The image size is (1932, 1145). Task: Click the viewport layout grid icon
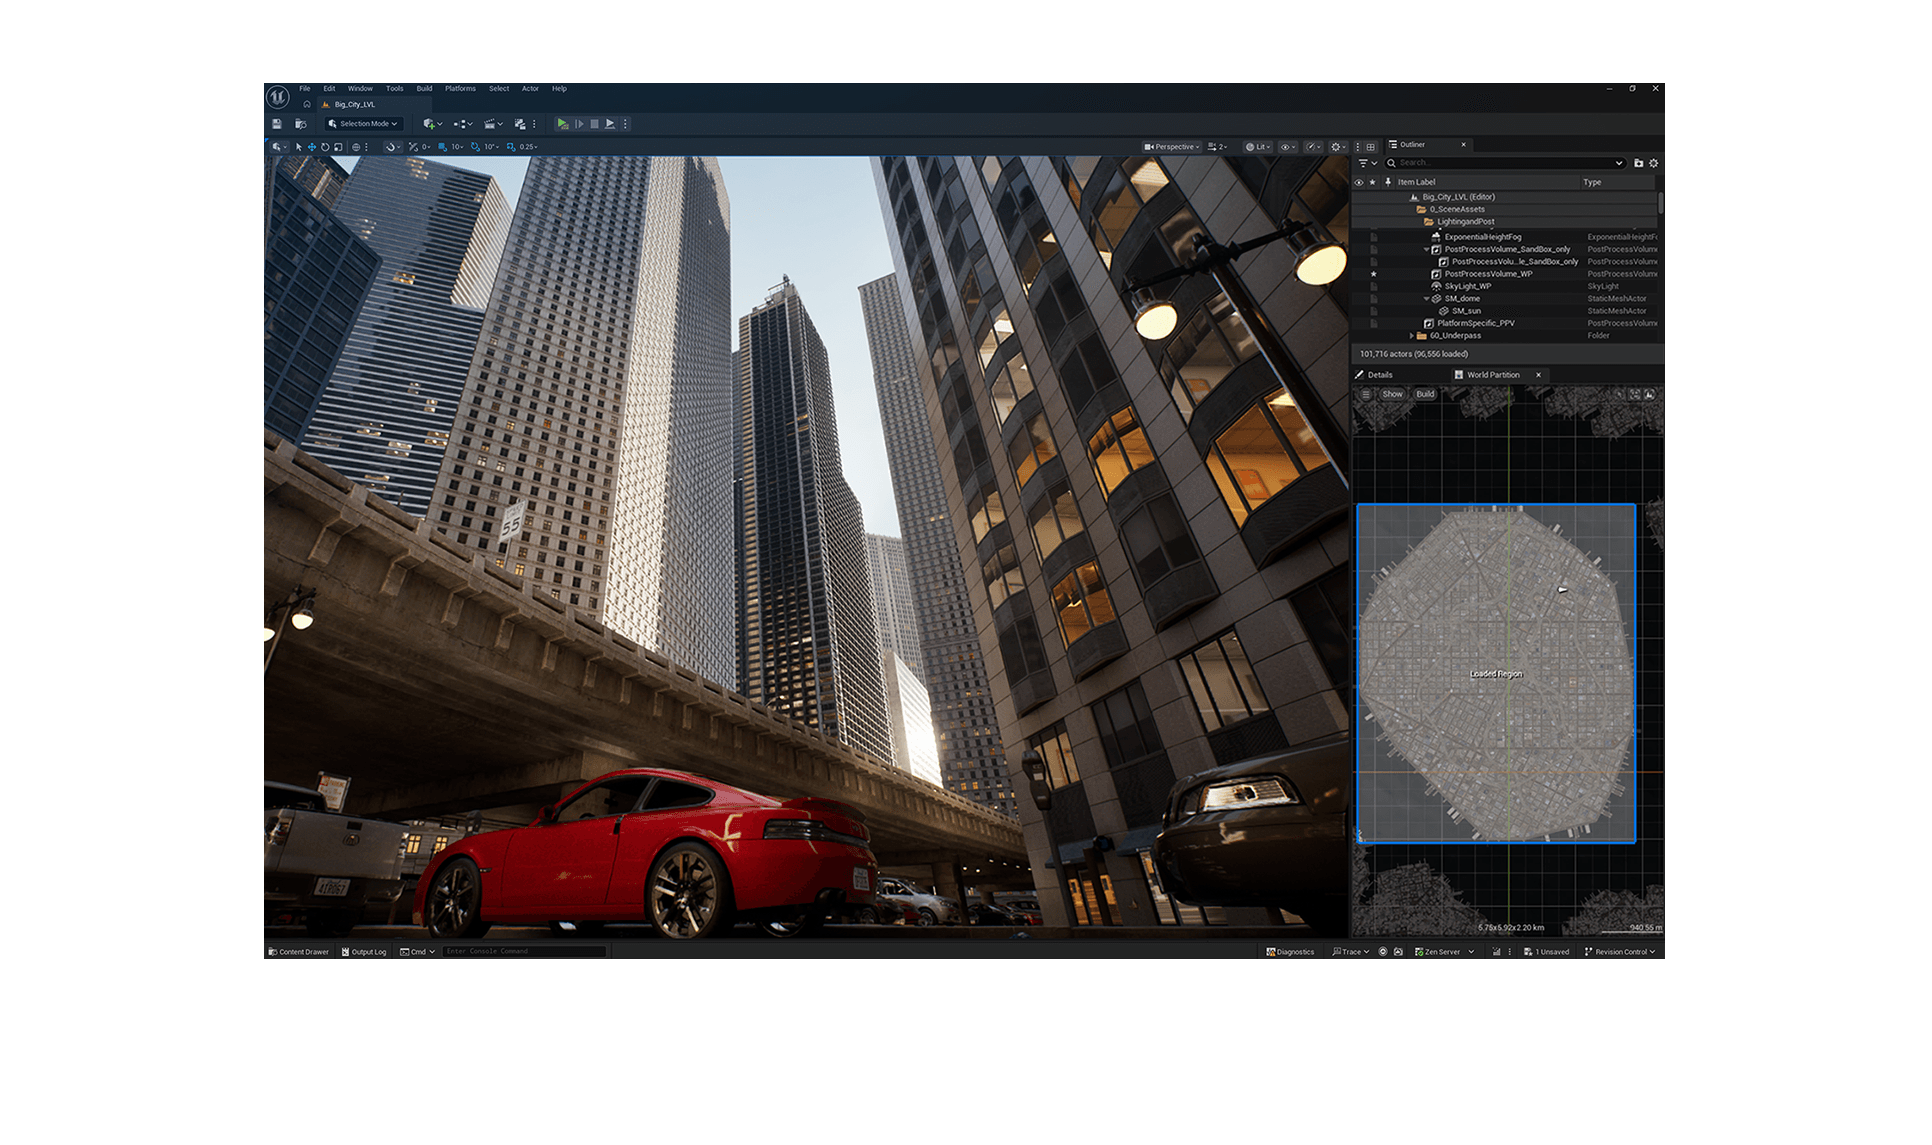tap(1371, 147)
